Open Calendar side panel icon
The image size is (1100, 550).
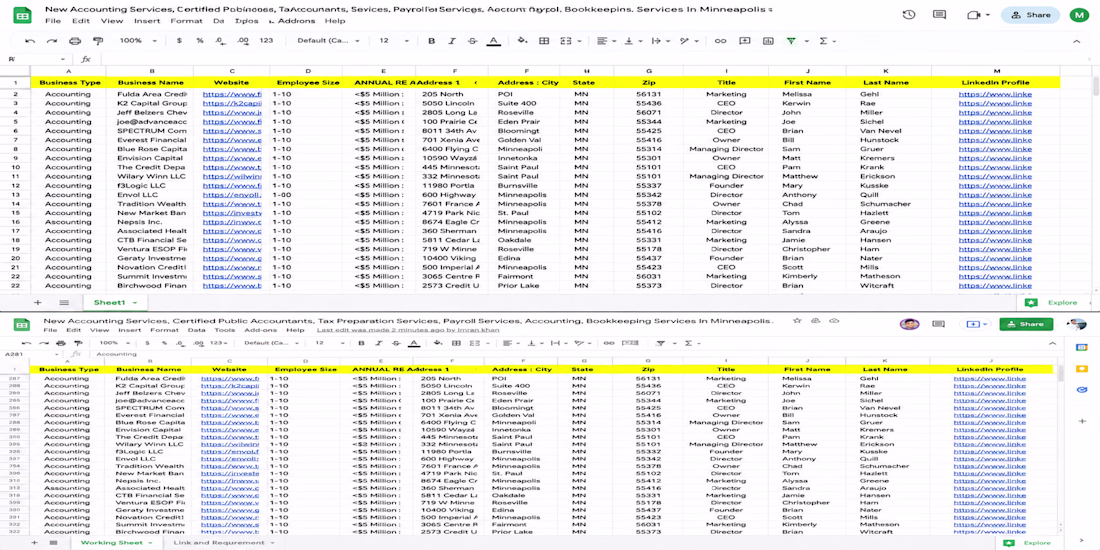pos(1082,347)
